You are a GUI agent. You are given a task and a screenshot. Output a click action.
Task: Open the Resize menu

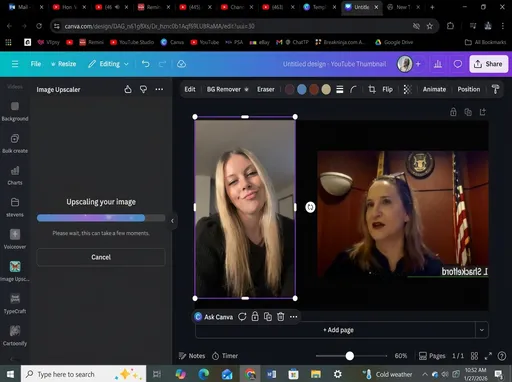click(x=63, y=64)
